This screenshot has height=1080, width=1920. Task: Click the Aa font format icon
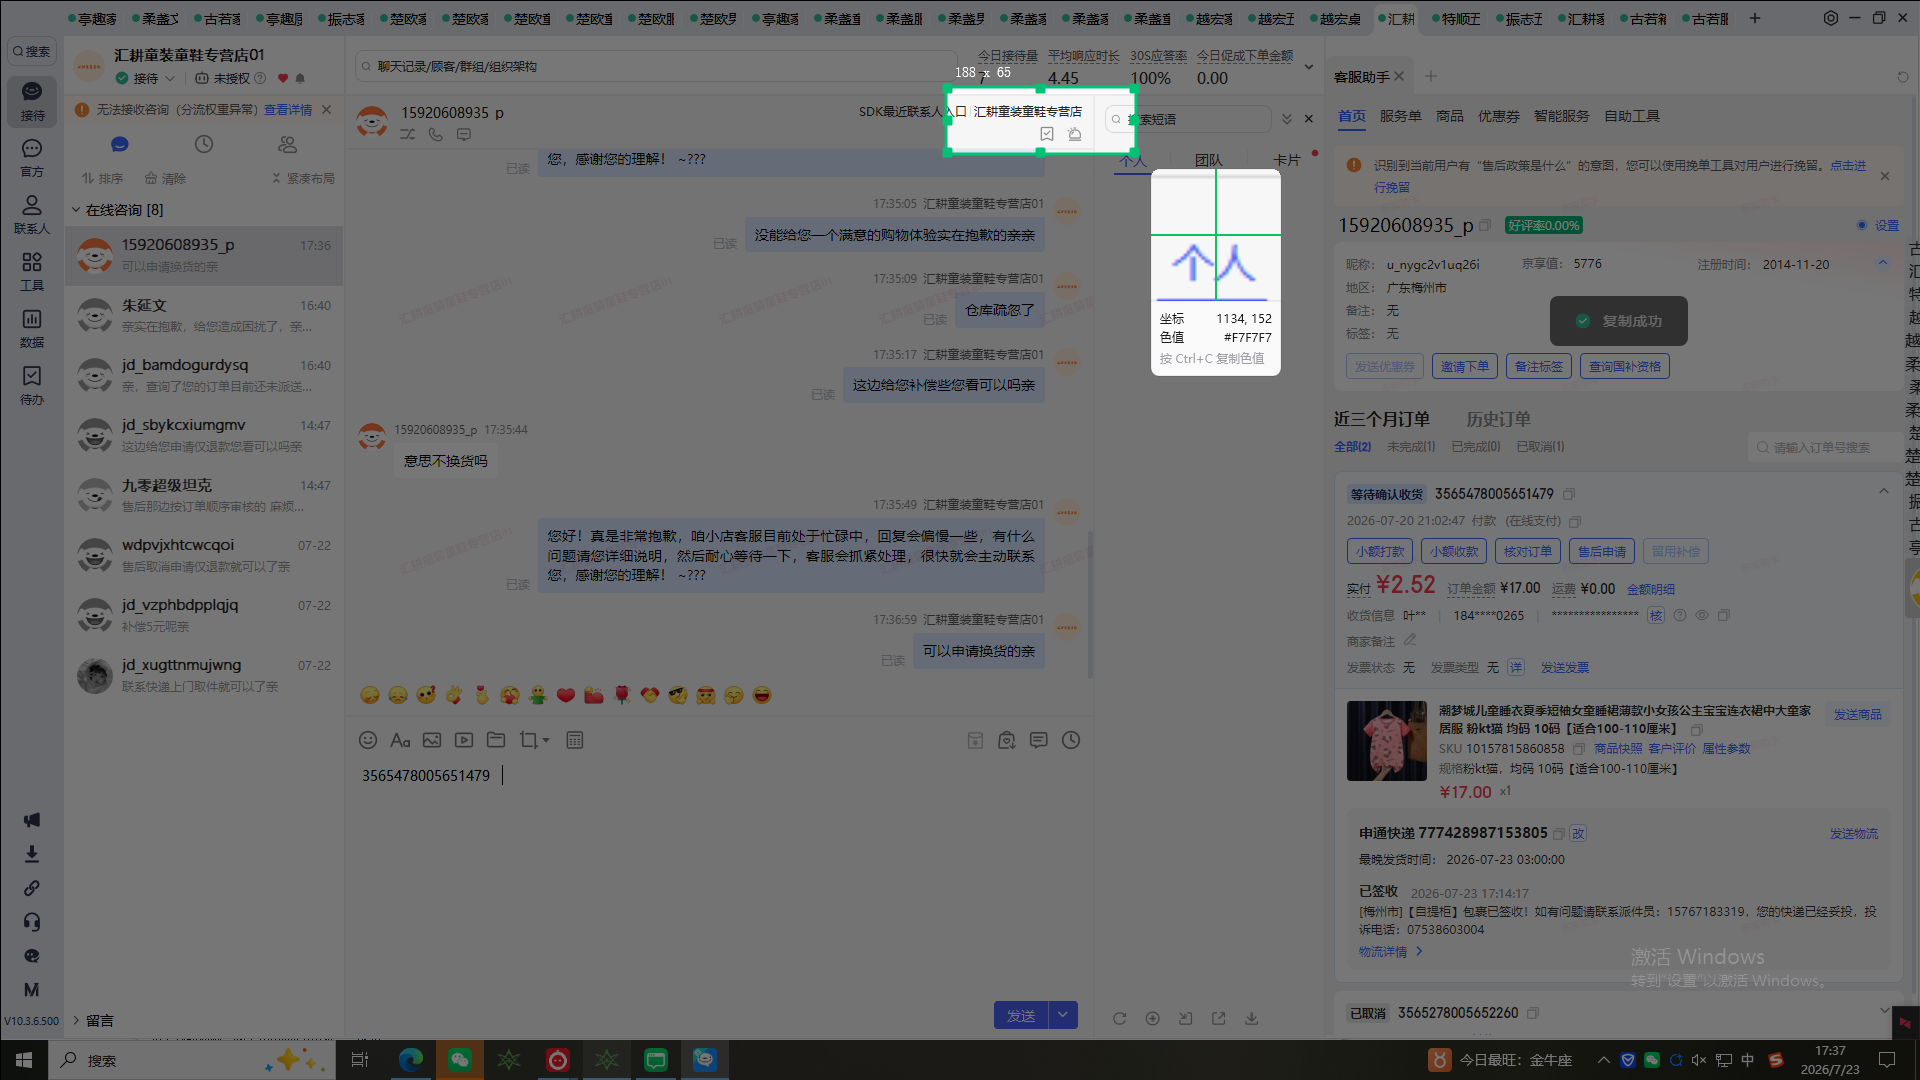[x=400, y=740]
